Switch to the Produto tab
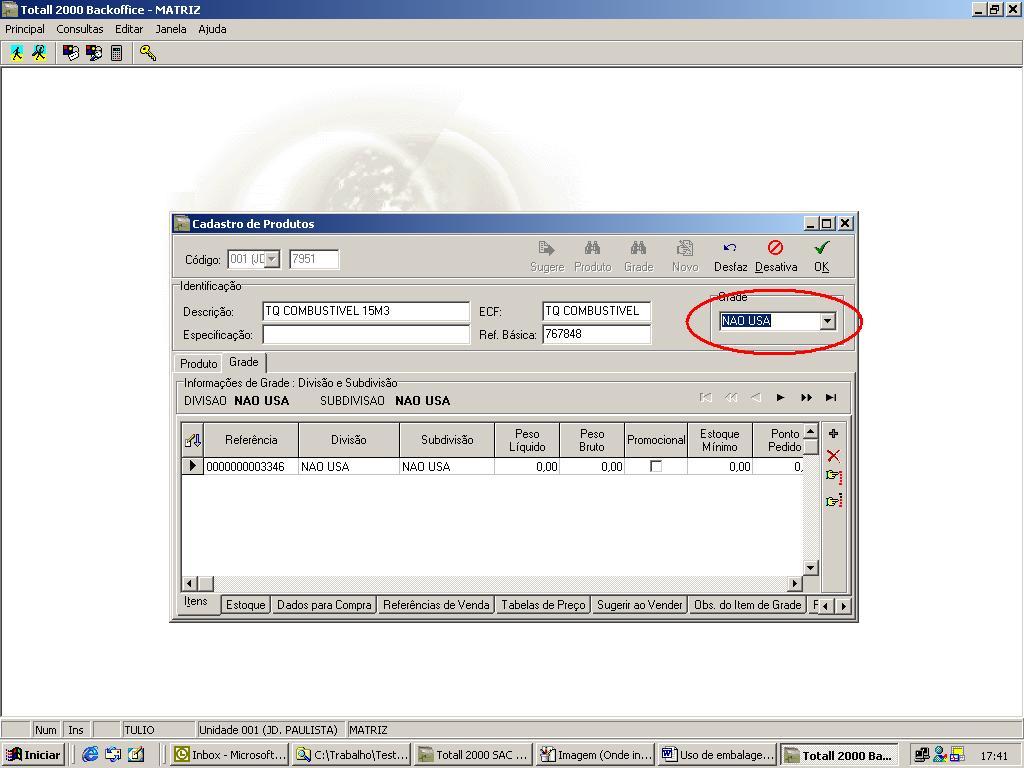Viewport: 1024px width, 768px height. [199, 364]
